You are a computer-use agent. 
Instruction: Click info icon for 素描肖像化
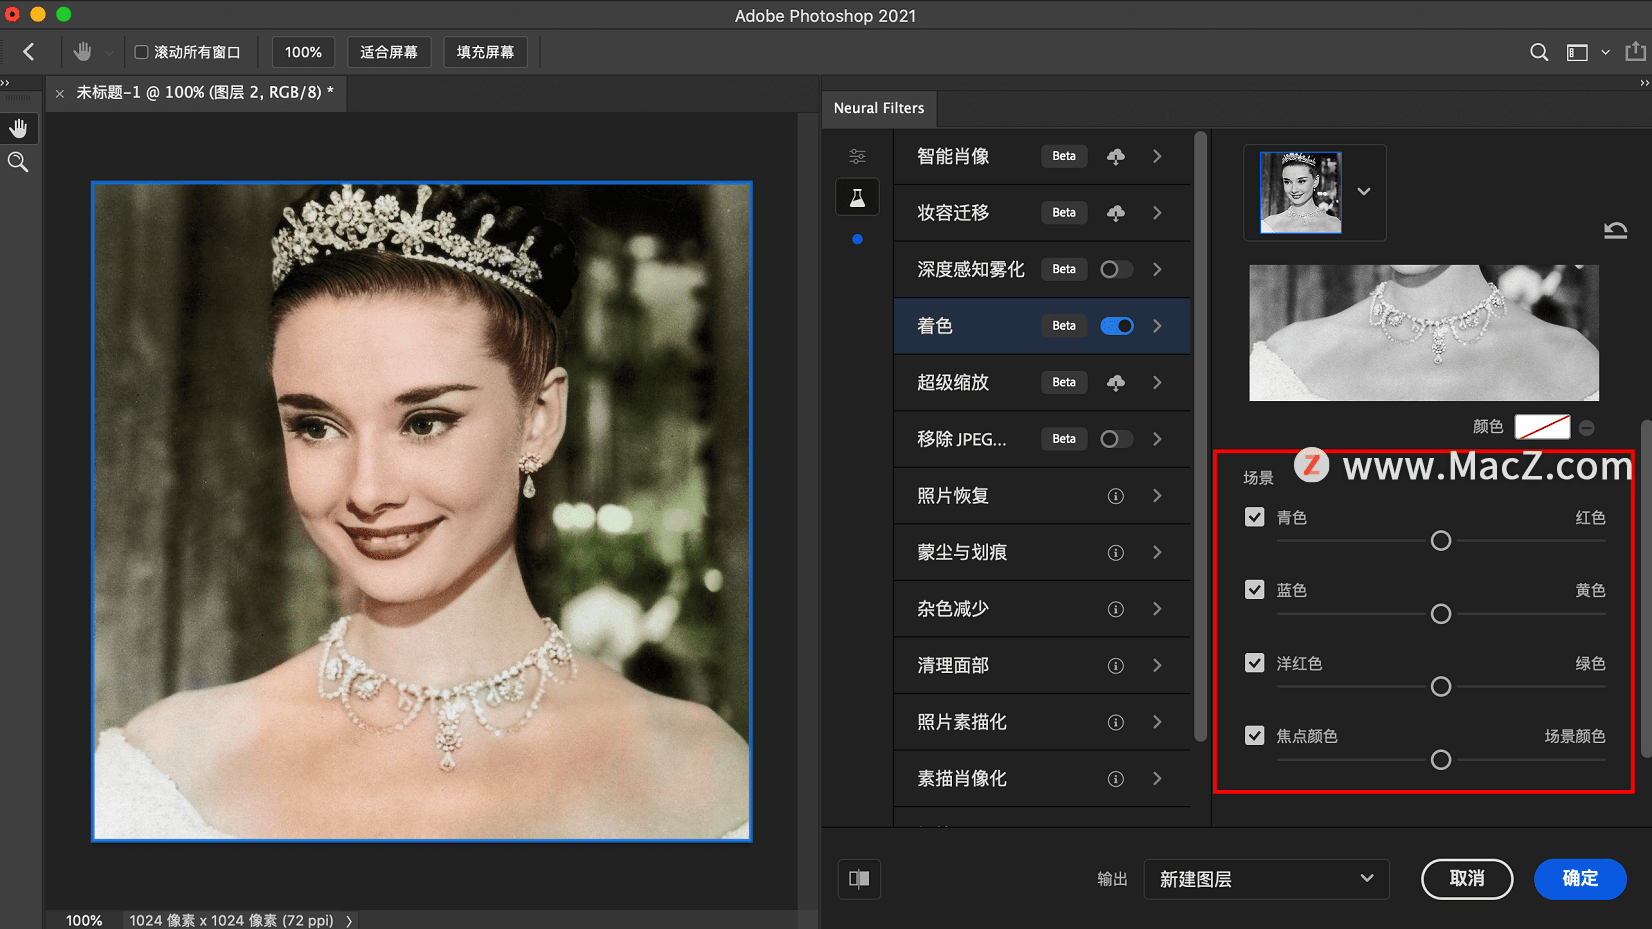coord(1116,779)
